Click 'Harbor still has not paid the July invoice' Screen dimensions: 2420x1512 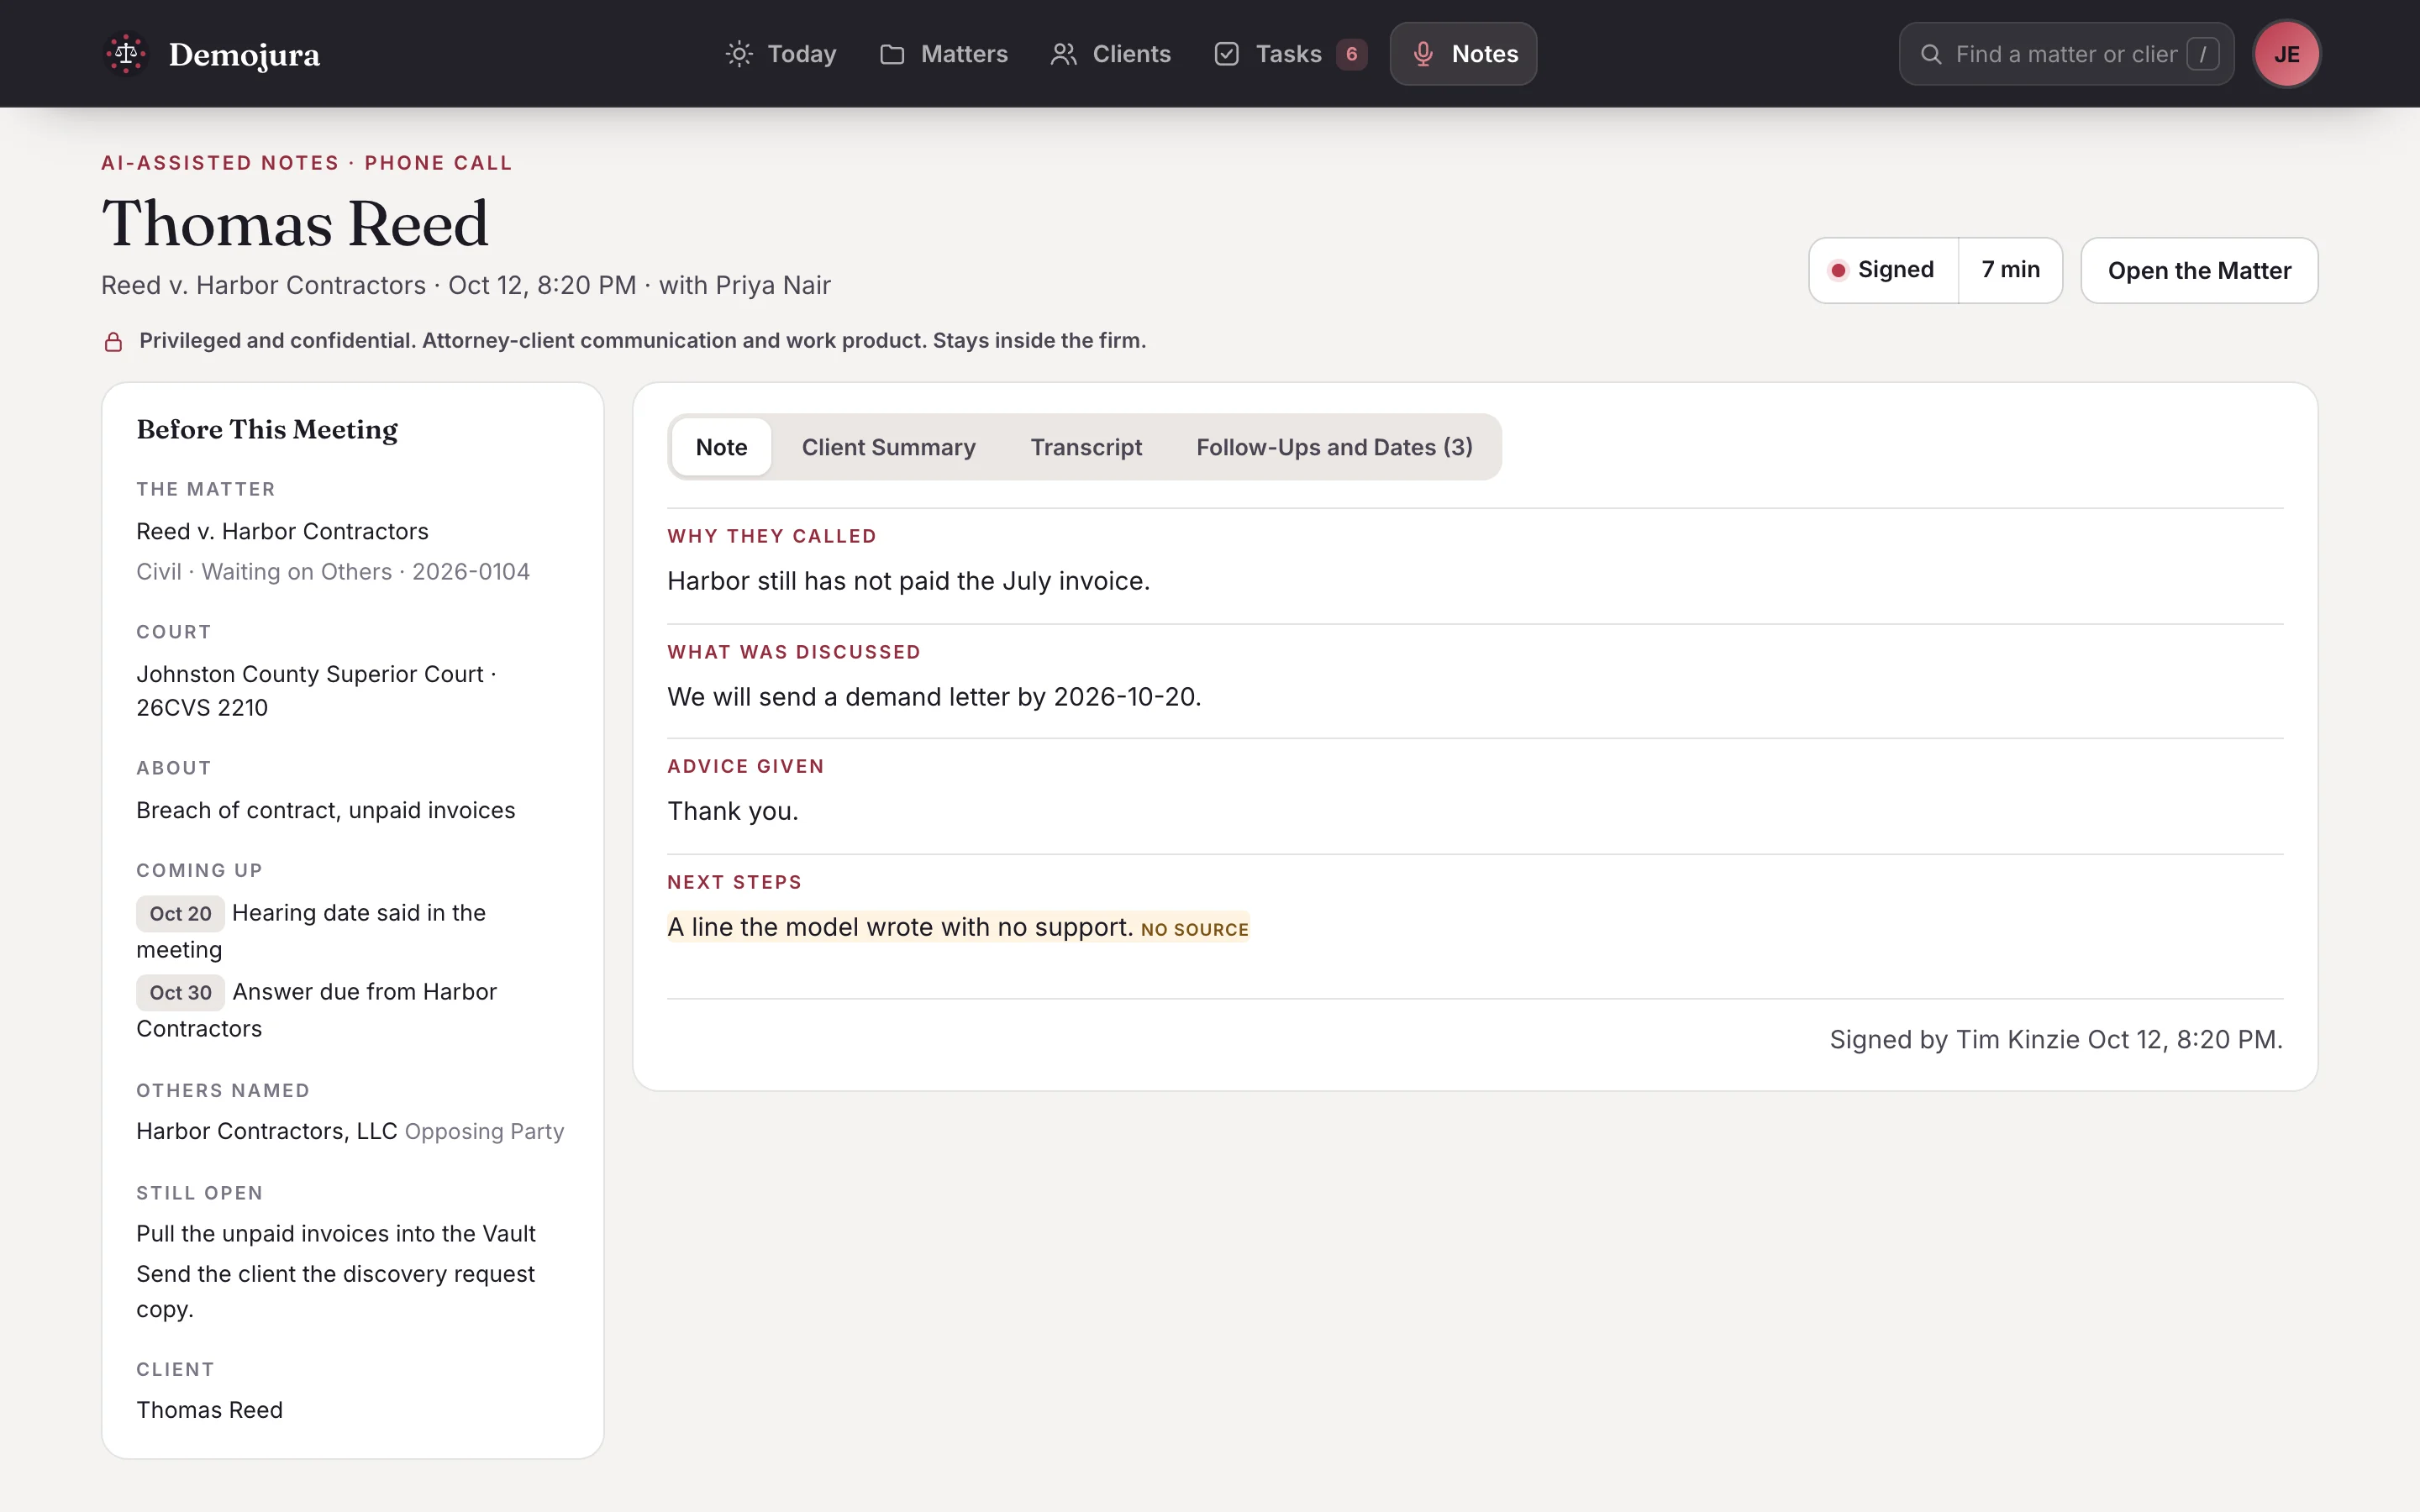pyautogui.click(x=908, y=581)
